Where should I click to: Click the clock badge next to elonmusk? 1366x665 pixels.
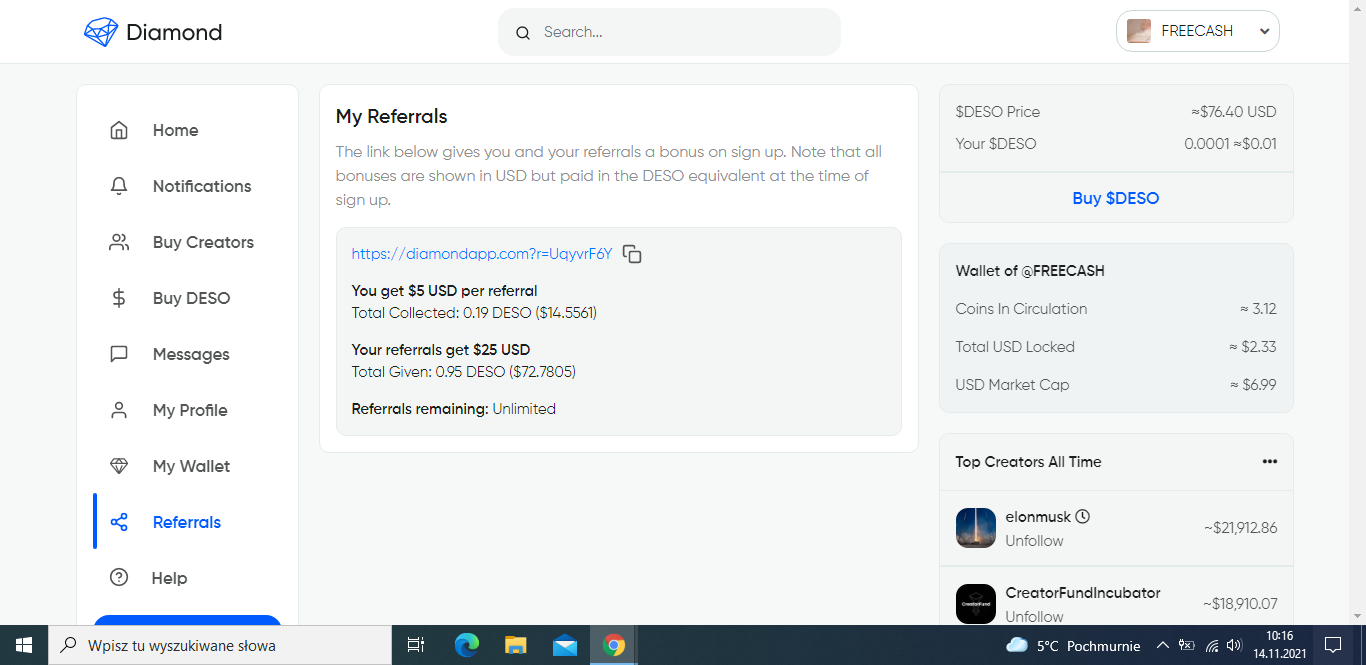[x=1082, y=517]
